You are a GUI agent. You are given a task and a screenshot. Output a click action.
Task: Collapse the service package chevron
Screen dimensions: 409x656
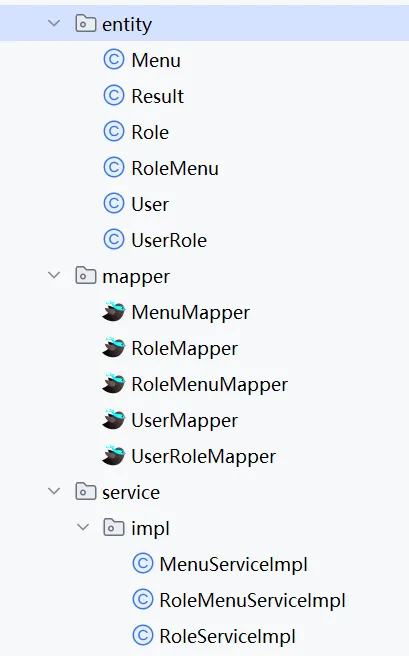tap(54, 491)
